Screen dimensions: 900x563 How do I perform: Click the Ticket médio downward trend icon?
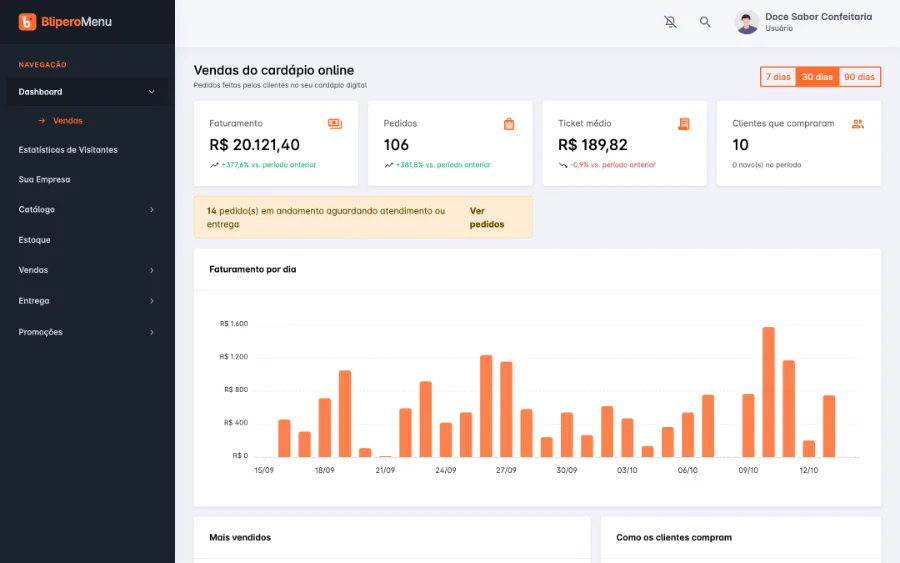click(563, 165)
